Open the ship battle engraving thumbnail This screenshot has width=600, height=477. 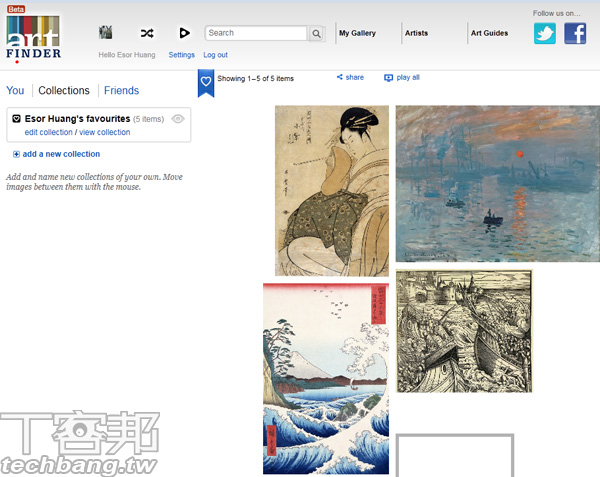click(464, 331)
